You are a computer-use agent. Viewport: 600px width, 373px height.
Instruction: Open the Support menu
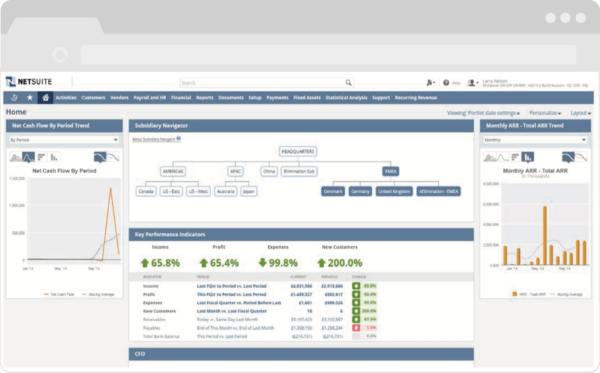381,98
